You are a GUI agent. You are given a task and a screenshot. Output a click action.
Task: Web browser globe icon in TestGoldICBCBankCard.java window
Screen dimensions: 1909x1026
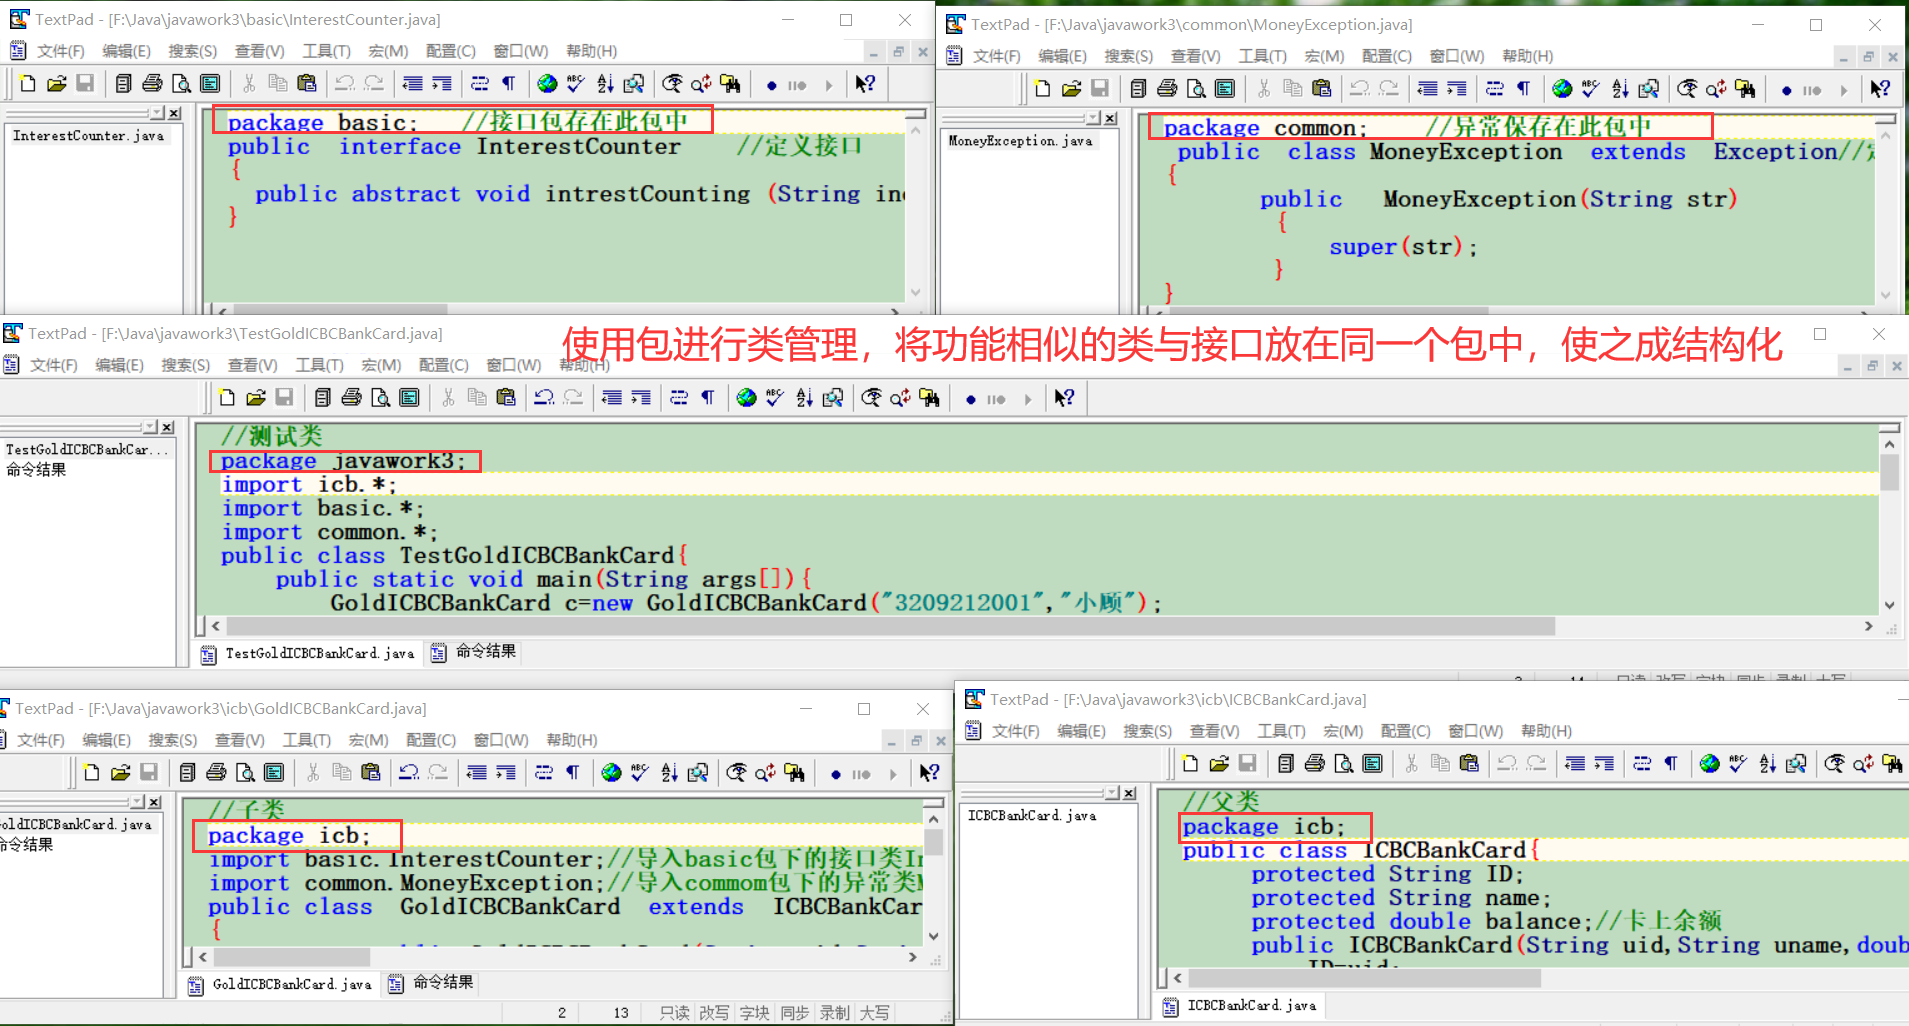(x=746, y=398)
